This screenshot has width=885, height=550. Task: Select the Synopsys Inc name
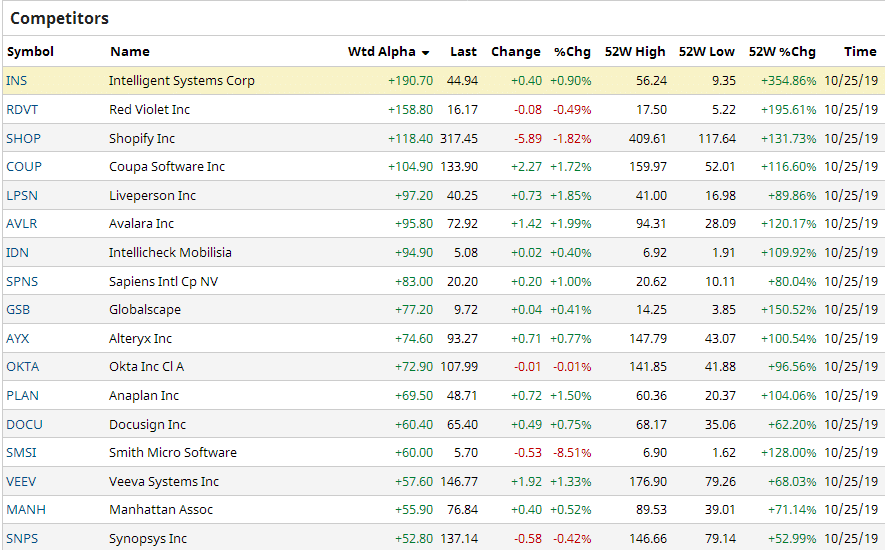[x=148, y=539]
